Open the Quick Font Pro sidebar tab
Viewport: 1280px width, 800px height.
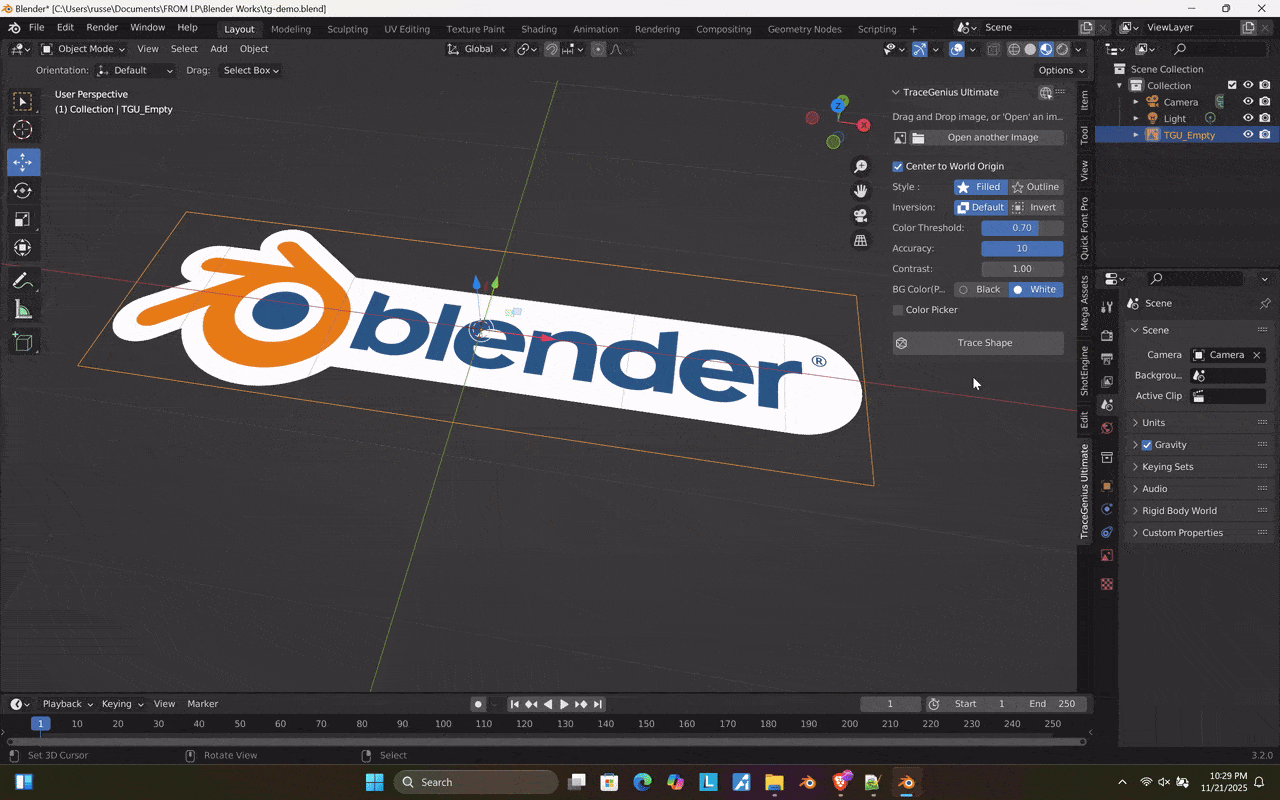click(x=1084, y=229)
